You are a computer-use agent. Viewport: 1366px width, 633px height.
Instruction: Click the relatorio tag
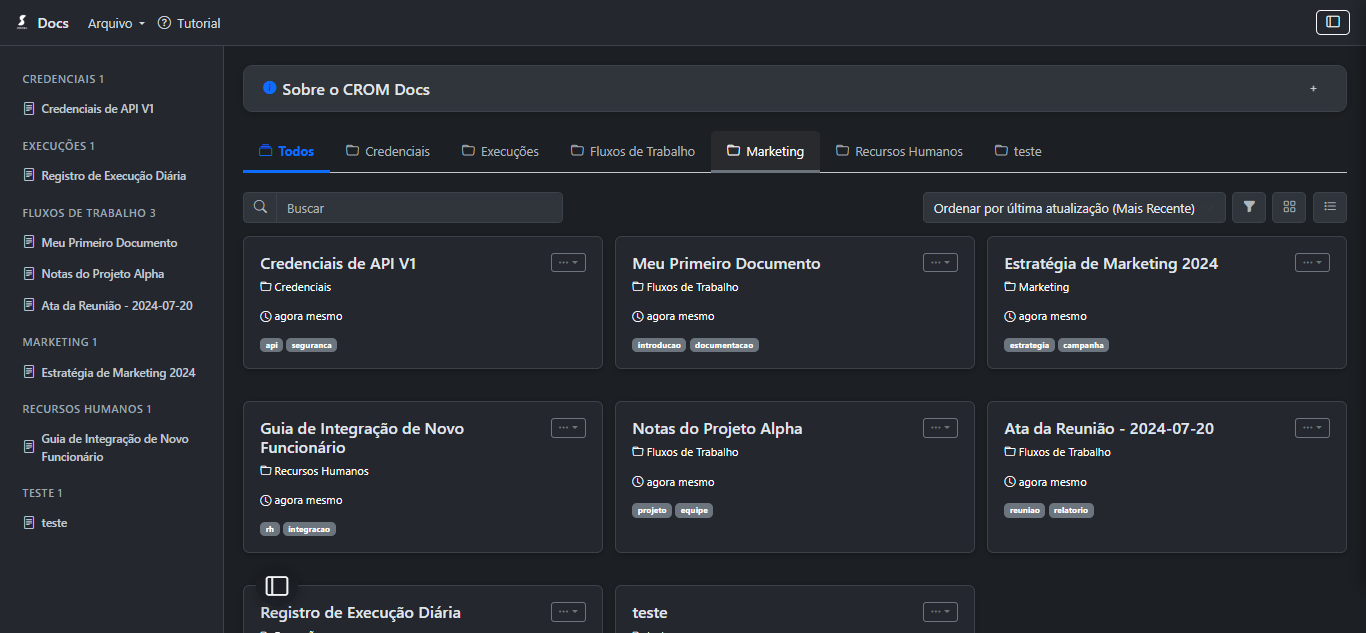click(1071, 510)
